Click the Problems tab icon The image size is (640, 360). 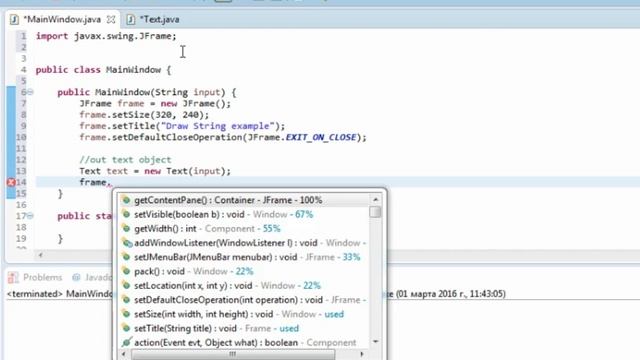tap(13, 278)
